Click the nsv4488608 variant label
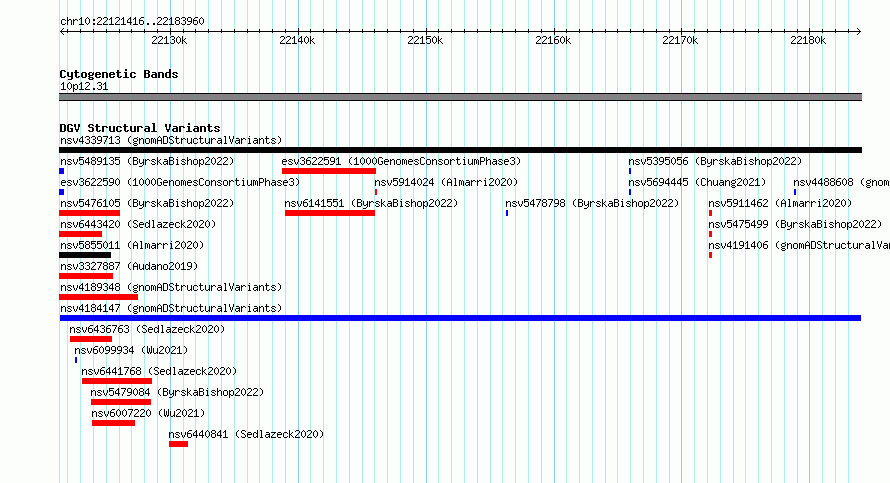 [841, 182]
